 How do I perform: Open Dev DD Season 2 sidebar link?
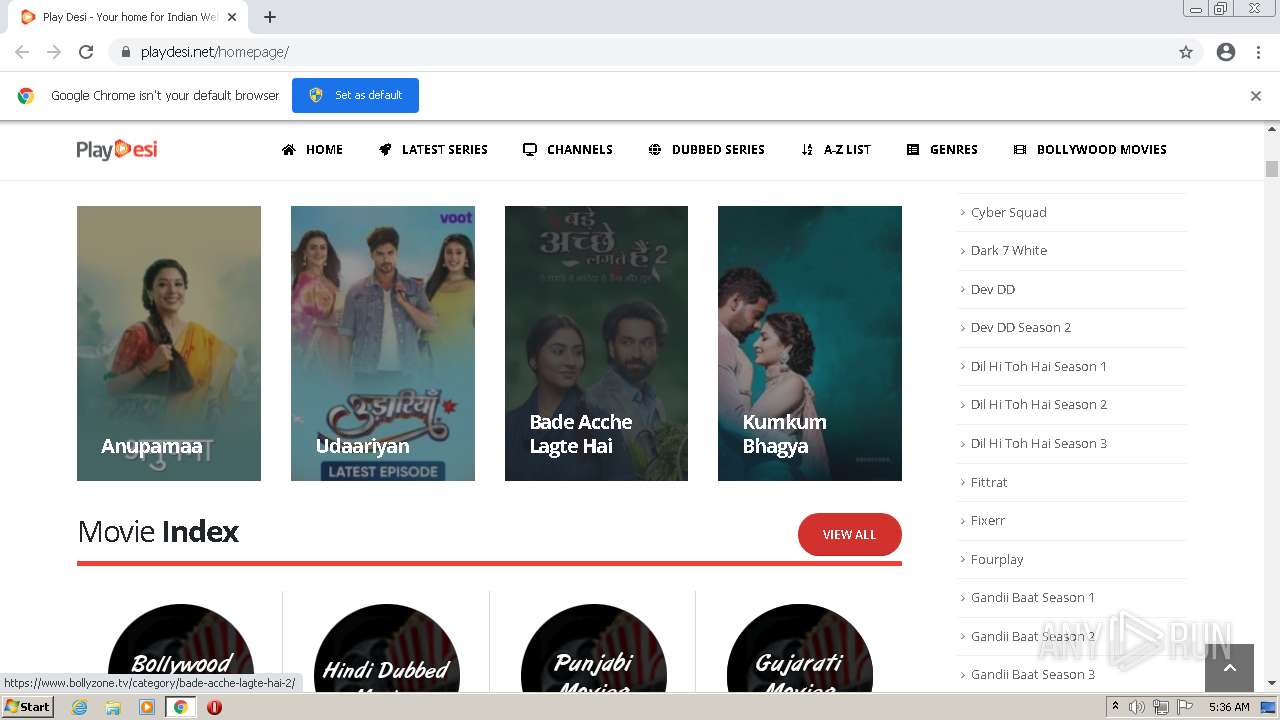[1021, 327]
